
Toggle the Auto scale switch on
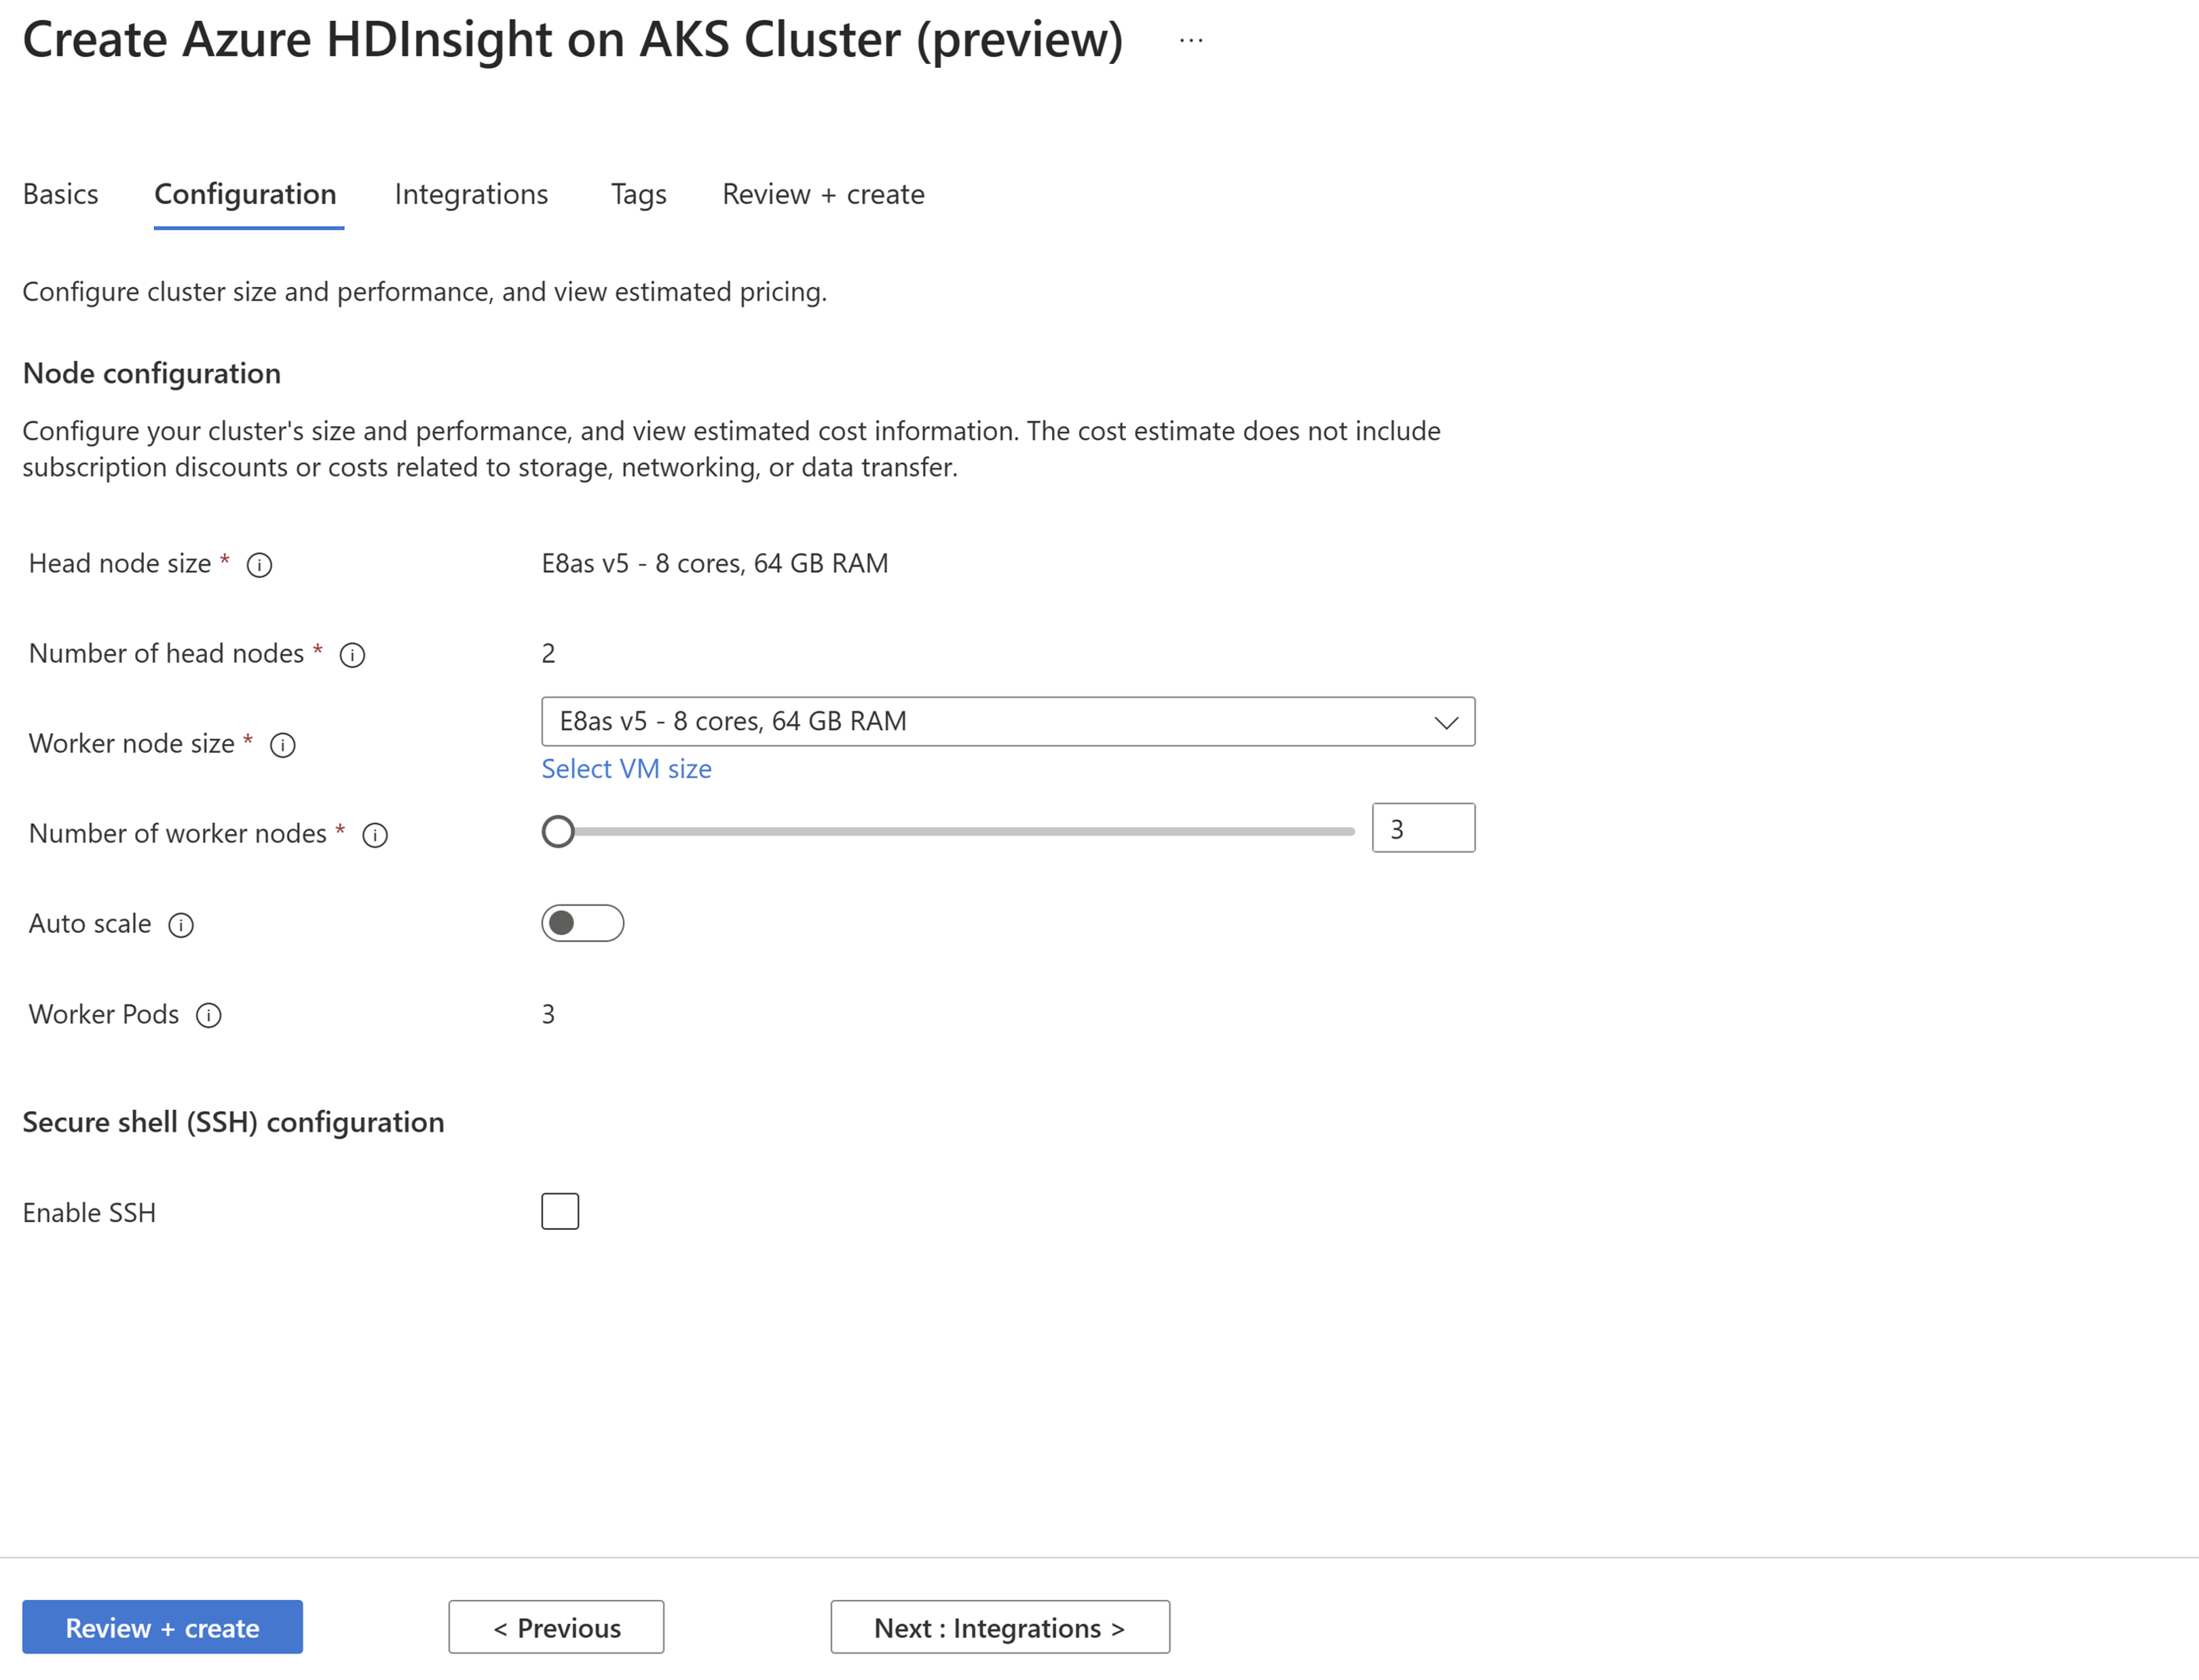(581, 921)
